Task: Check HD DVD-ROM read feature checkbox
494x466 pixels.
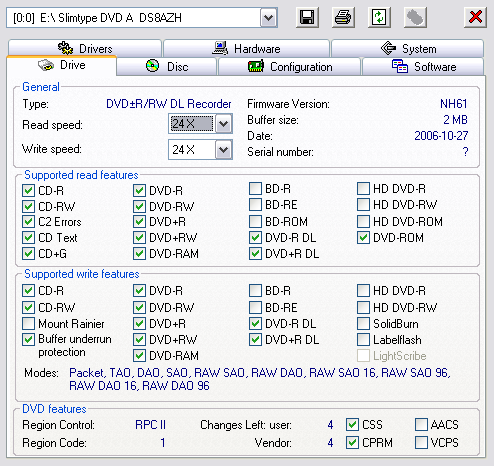Action: point(363,222)
